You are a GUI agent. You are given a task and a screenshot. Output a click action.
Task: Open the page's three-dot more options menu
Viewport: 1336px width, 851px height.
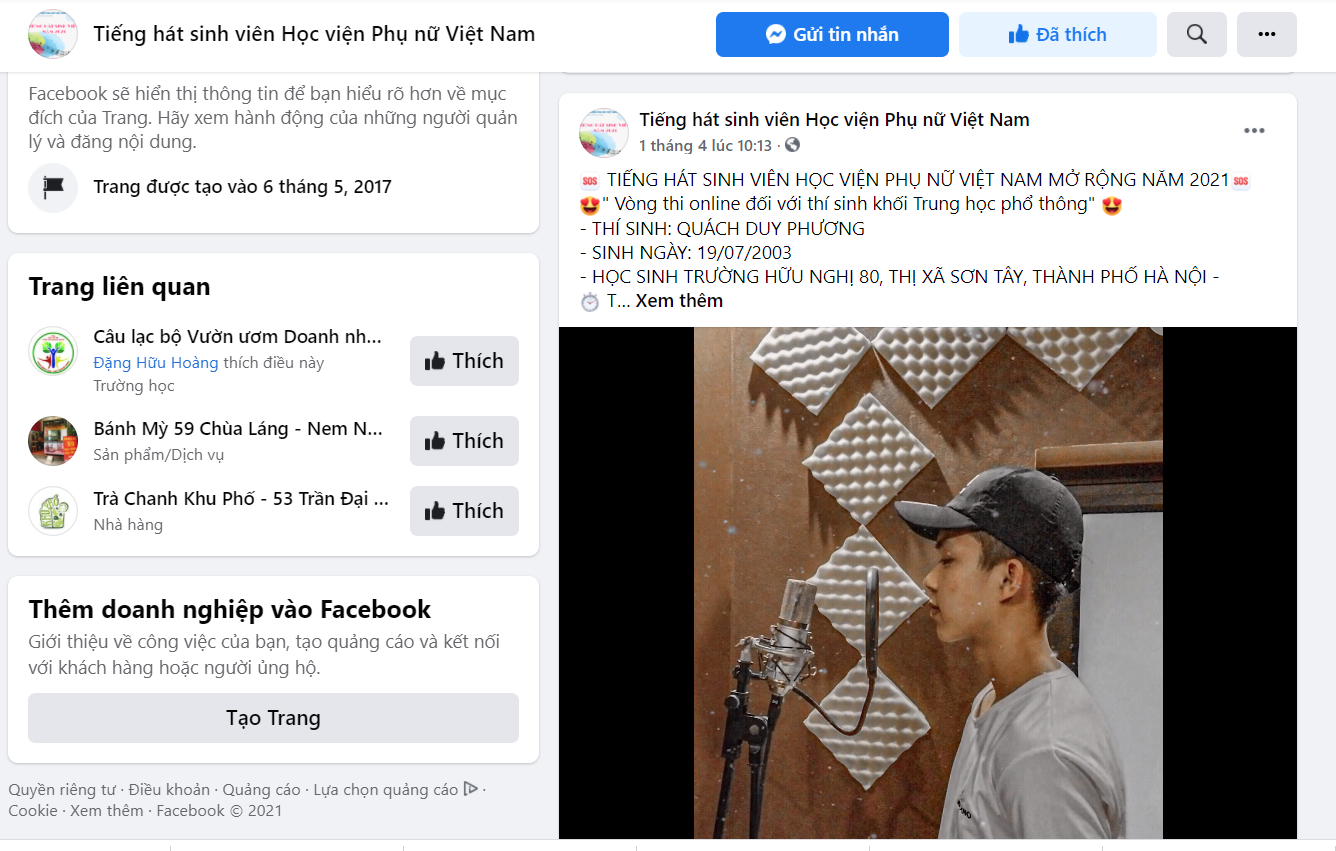[x=1266, y=35]
